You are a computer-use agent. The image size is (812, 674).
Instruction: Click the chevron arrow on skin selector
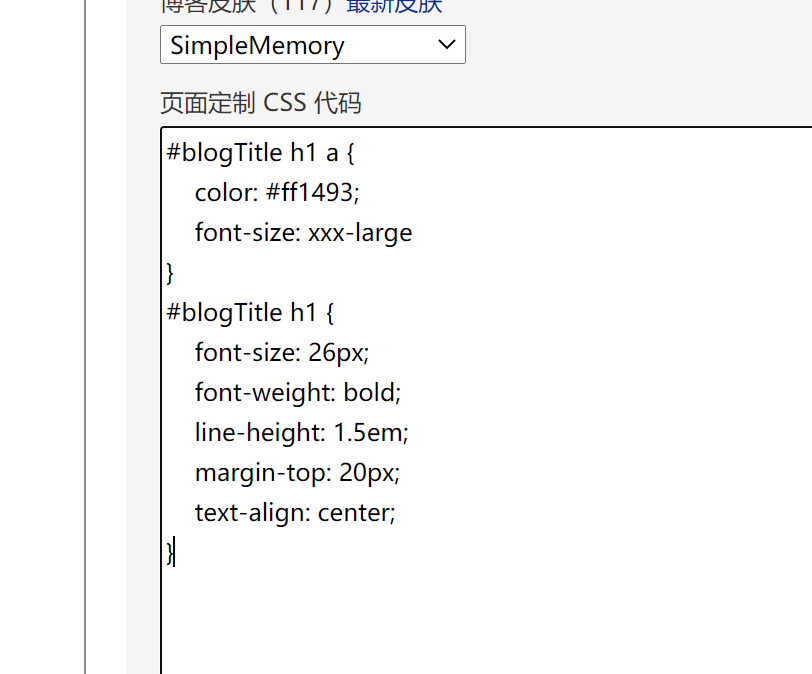point(446,45)
